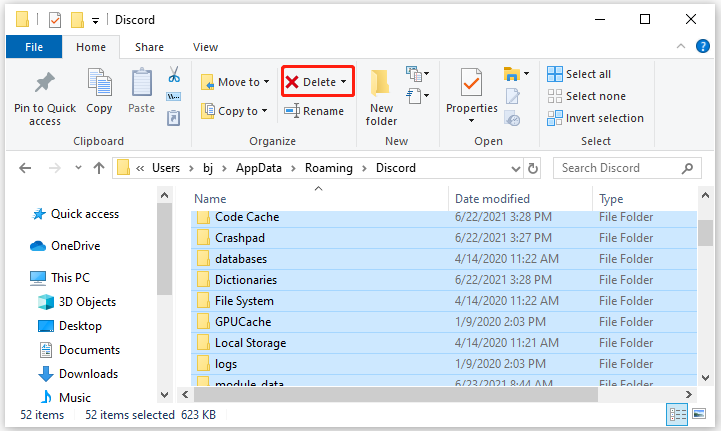Click the History icon in Open group
Viewport: 721px width, 431px height.
(512, 118)
